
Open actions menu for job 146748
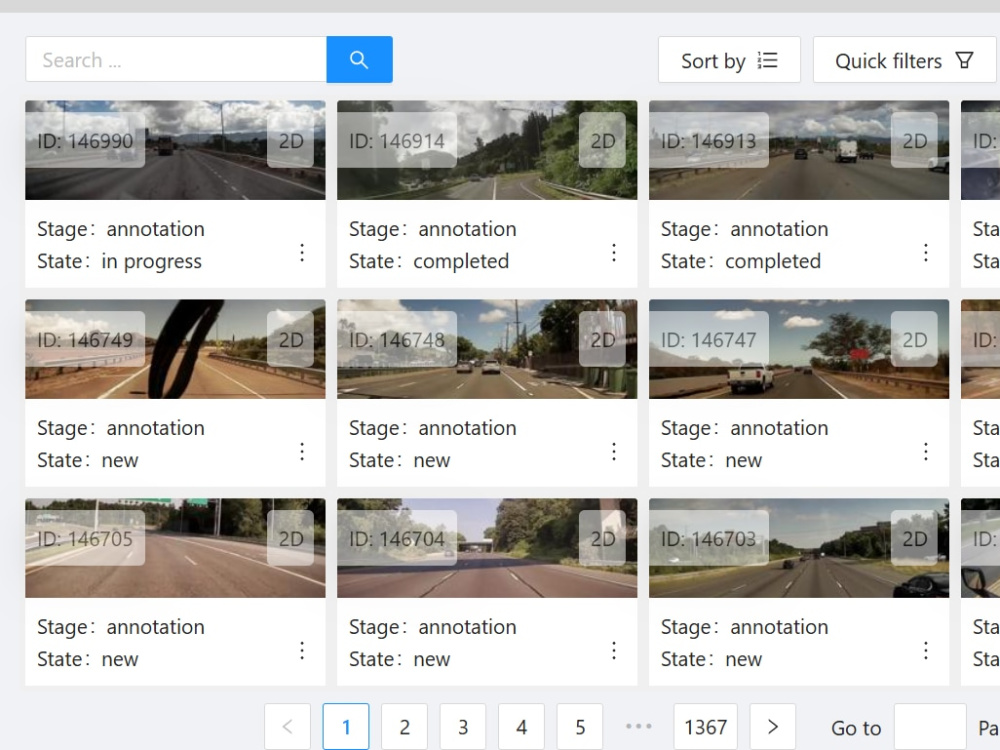614,452
